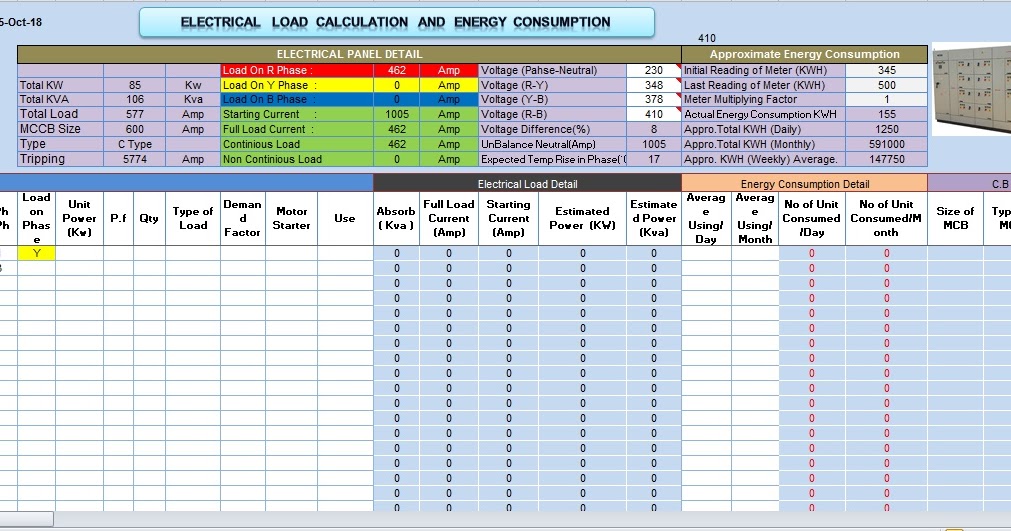Screen dimensions: 1011x531
Task: Select the P.f column header
Action: [x=119, y=218]
